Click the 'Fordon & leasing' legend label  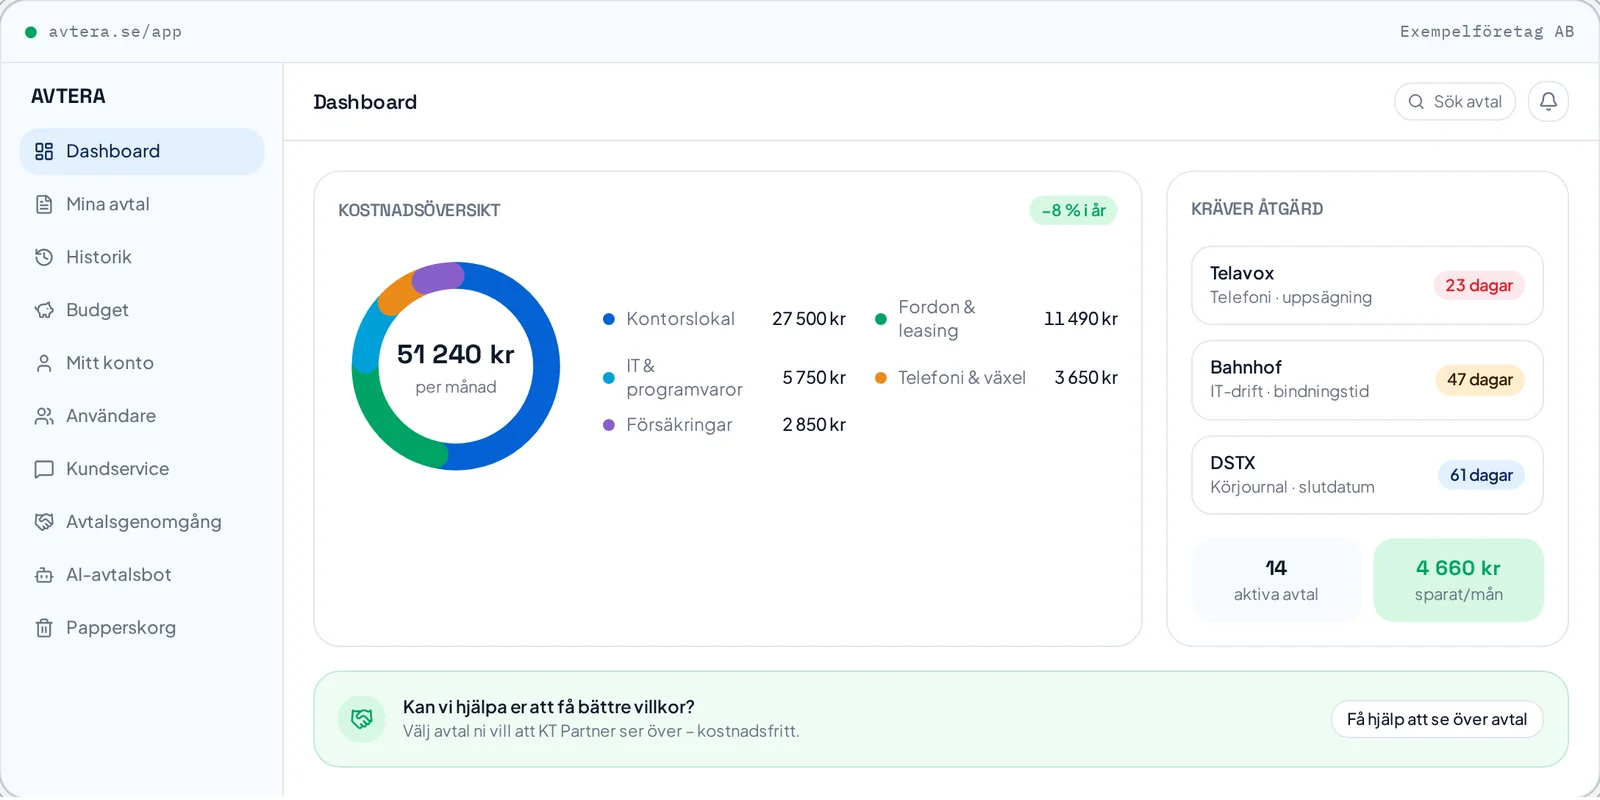(x=937, y=319)
